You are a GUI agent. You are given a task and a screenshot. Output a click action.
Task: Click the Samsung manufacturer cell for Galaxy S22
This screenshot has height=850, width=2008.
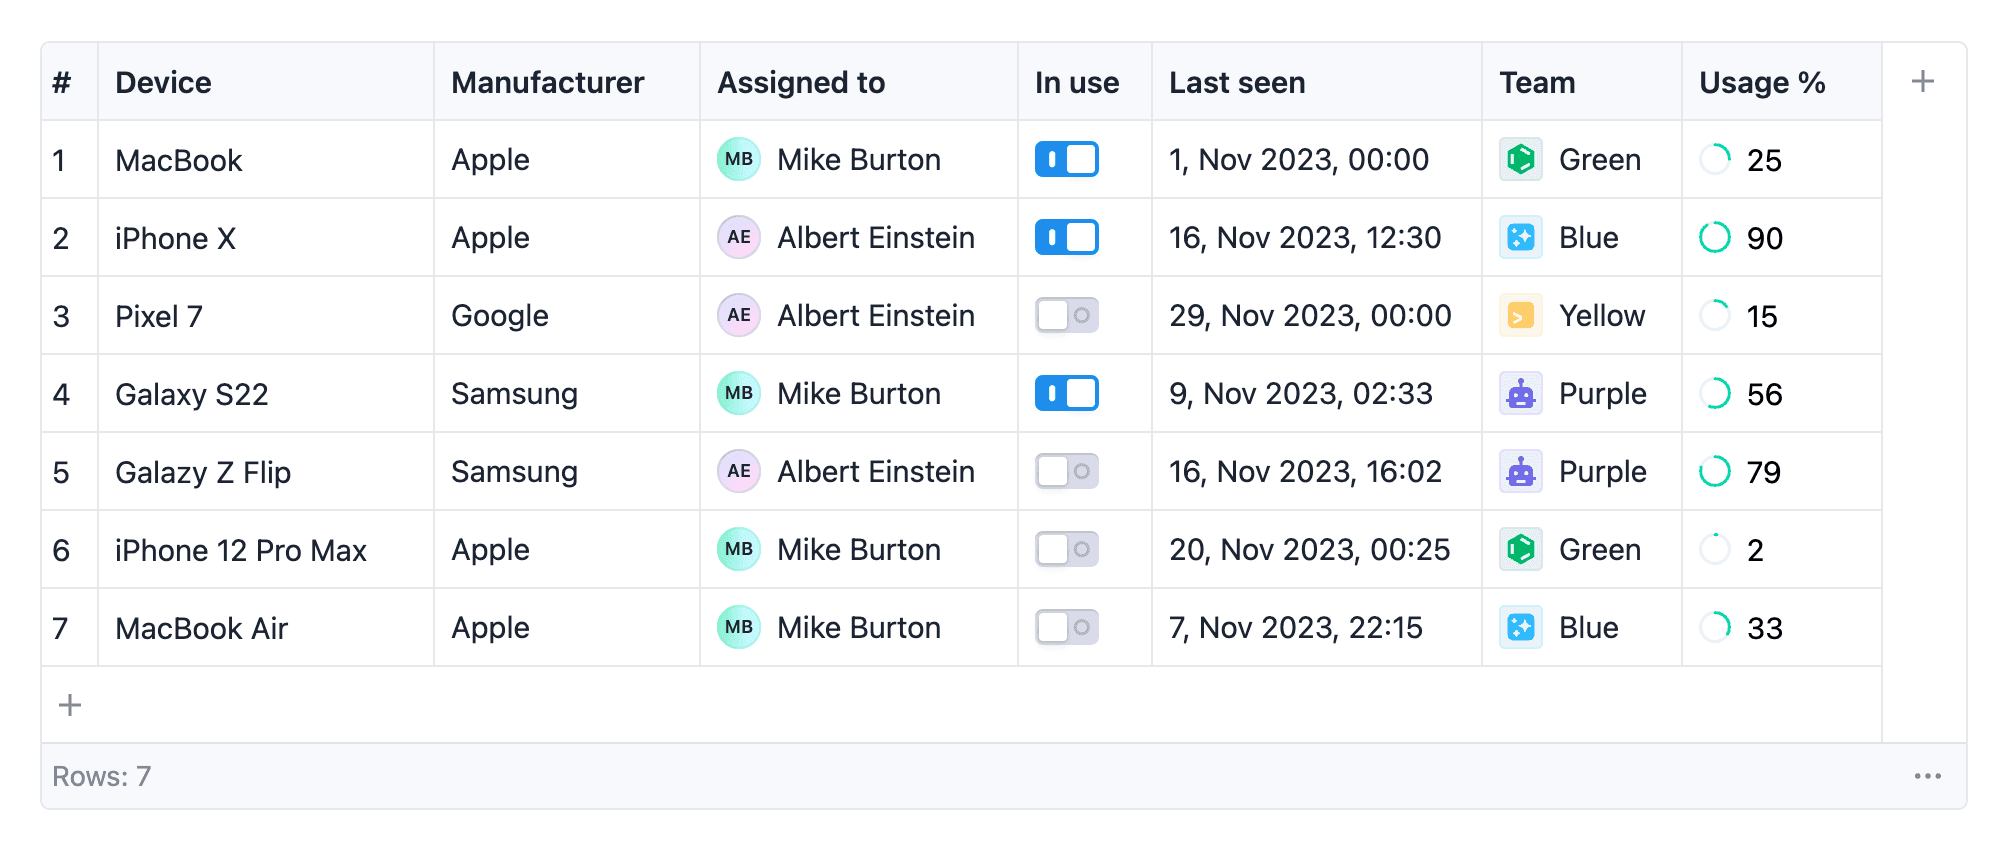(514, 394)
